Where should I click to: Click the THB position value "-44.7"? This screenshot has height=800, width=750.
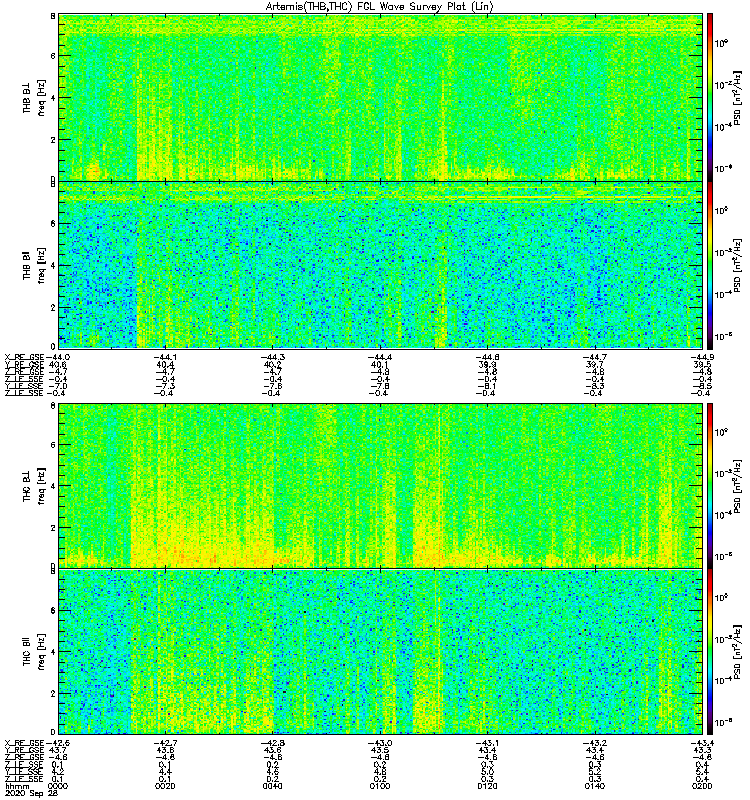click(x=594, y=357)
